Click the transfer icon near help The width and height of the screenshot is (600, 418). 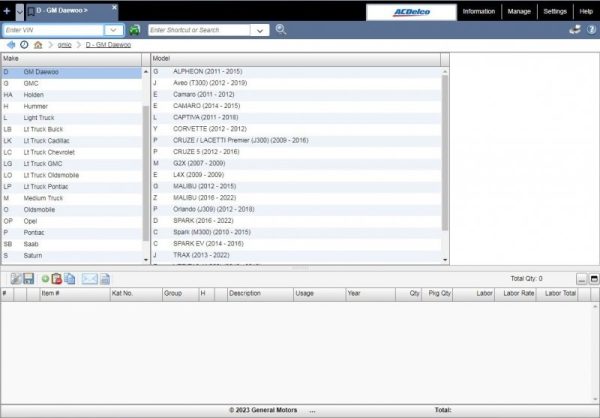[575, 29]
